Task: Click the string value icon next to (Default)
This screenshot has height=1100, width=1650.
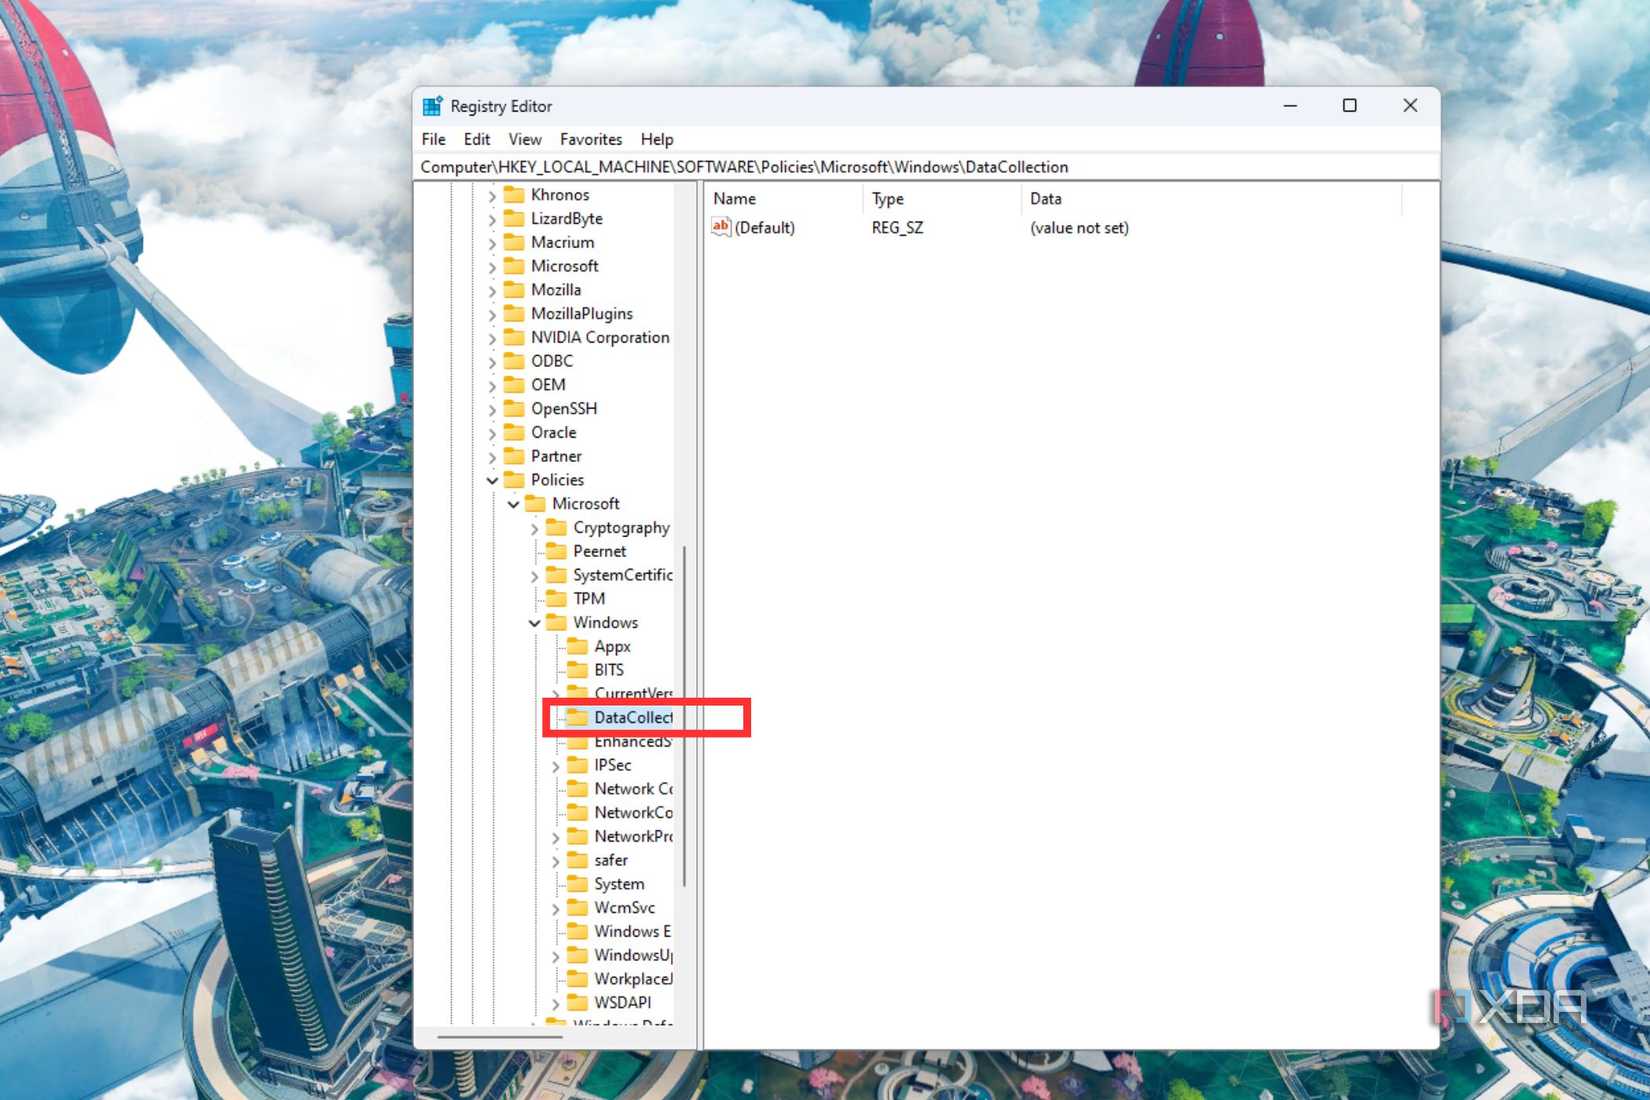Action: 721,228
